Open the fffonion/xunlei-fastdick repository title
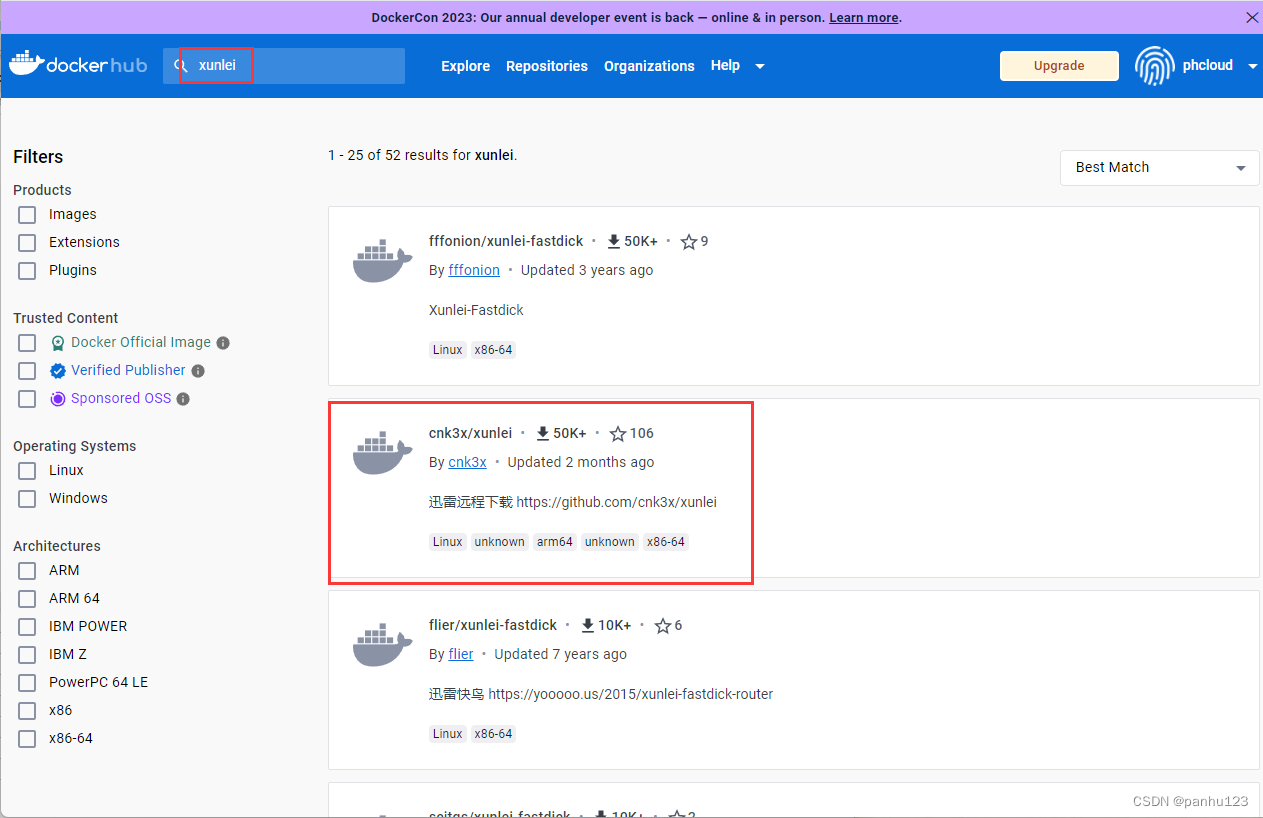 (506, 241)
